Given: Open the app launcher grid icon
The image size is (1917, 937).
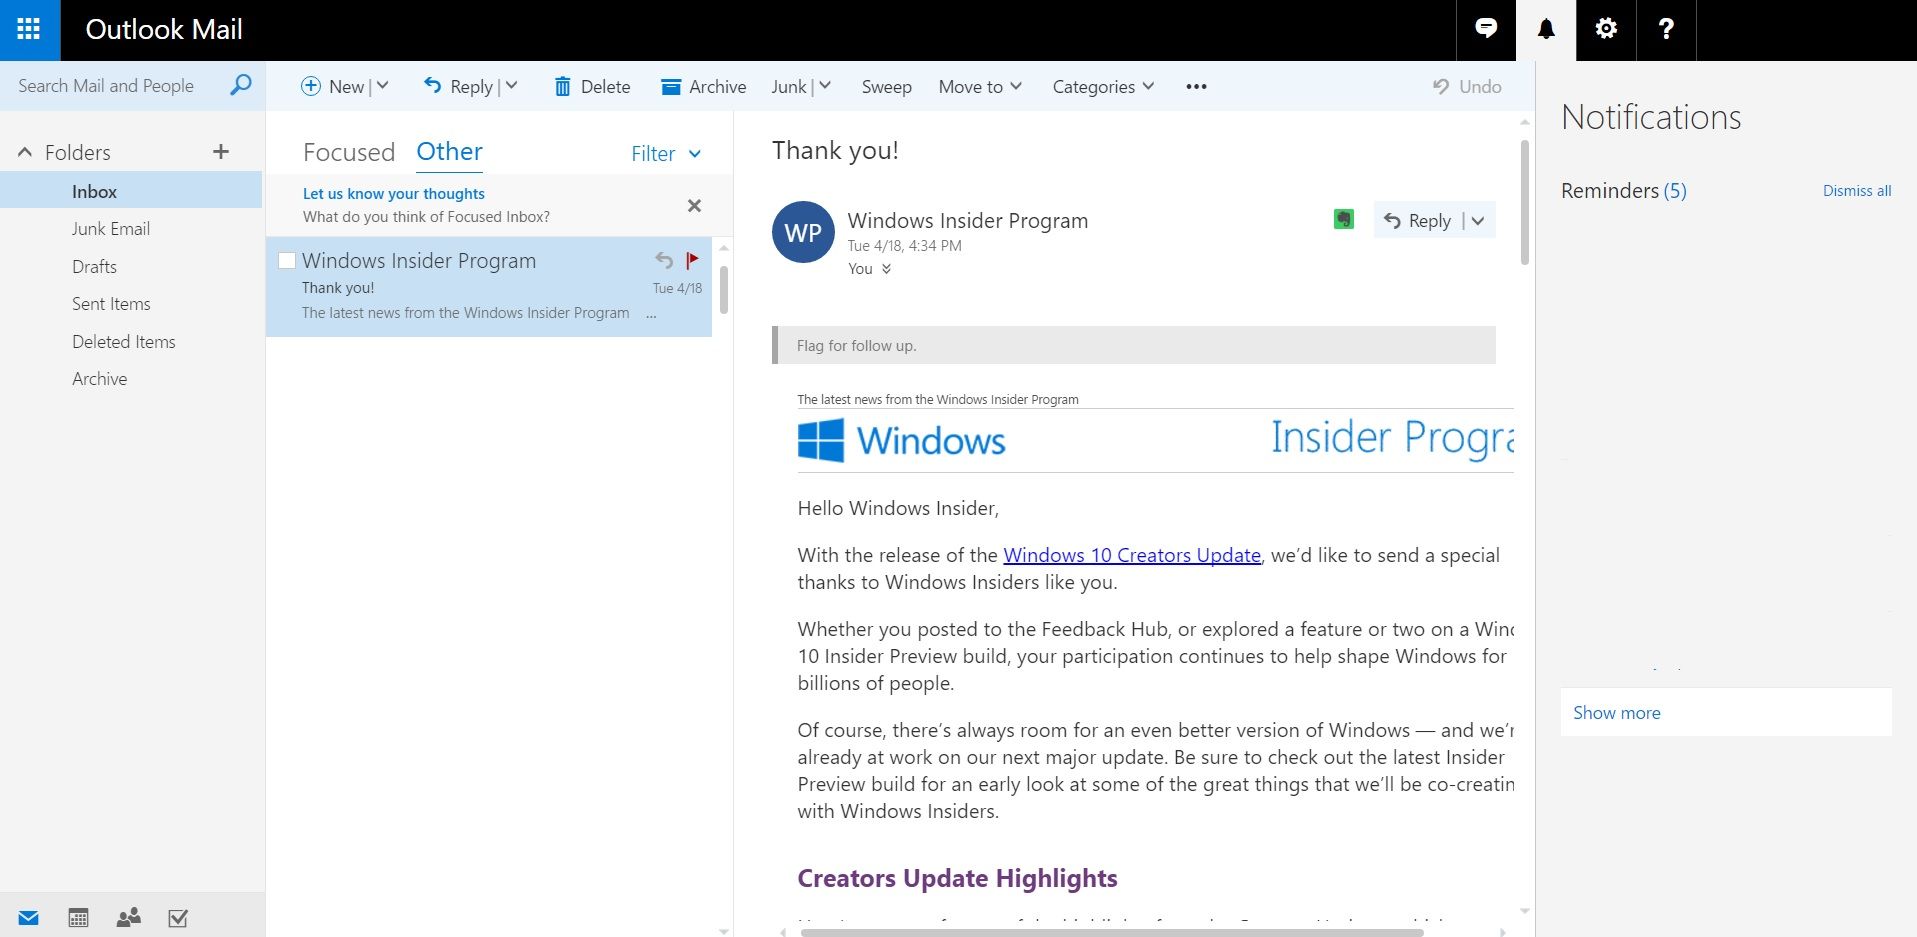Looking at the screenshot, I should (29, 29).
